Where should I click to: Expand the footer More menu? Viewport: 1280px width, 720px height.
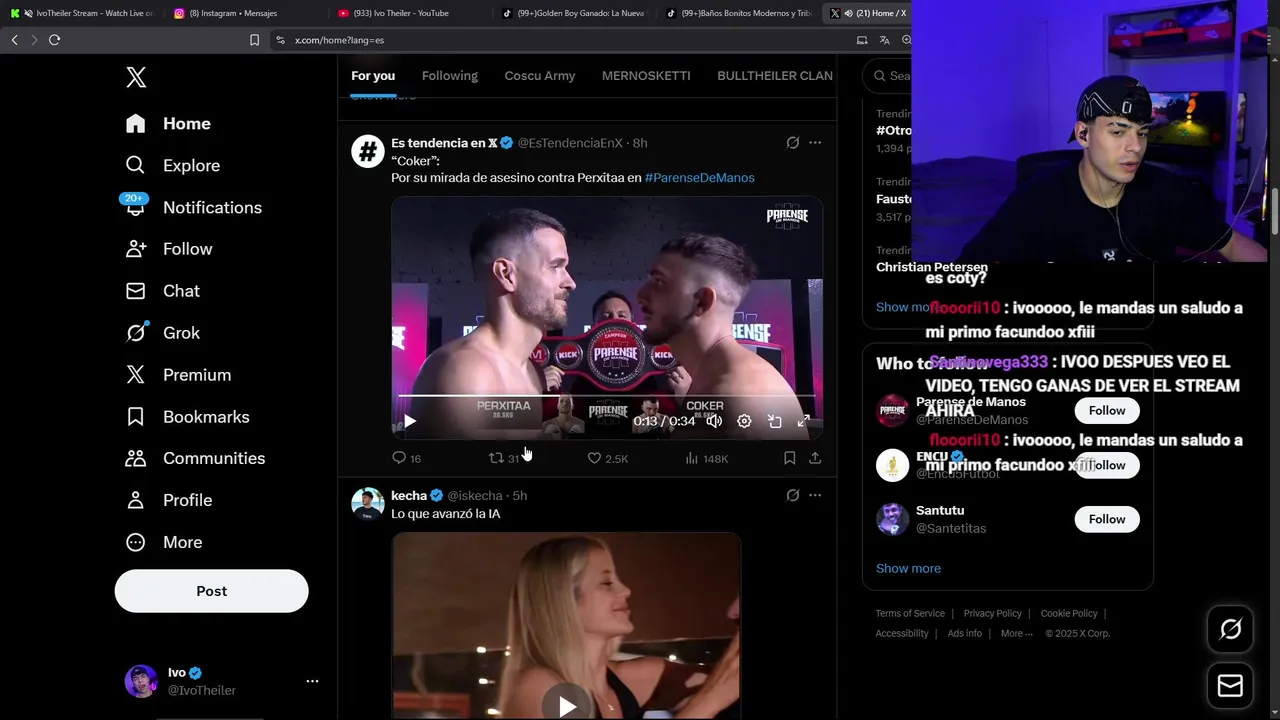(x=1016, y=634)
